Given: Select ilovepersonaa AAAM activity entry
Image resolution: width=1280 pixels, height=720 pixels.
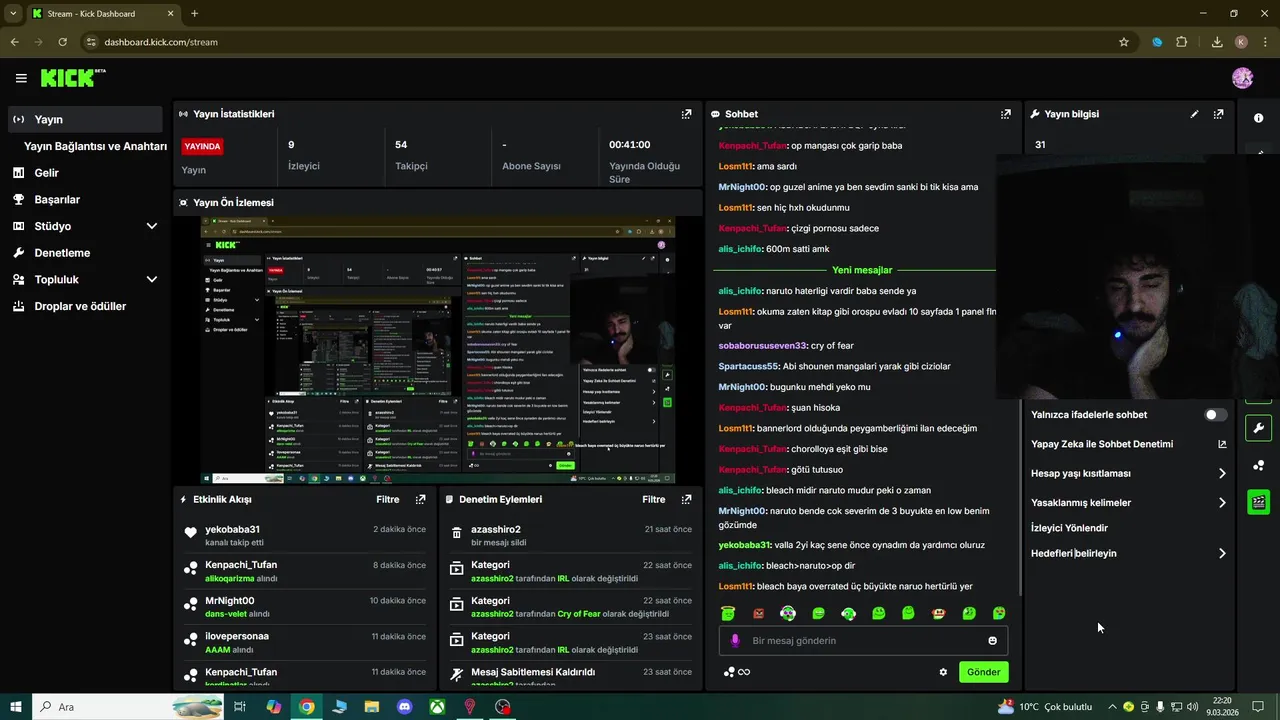Looking at the screenshot, I should coord(305,642).
